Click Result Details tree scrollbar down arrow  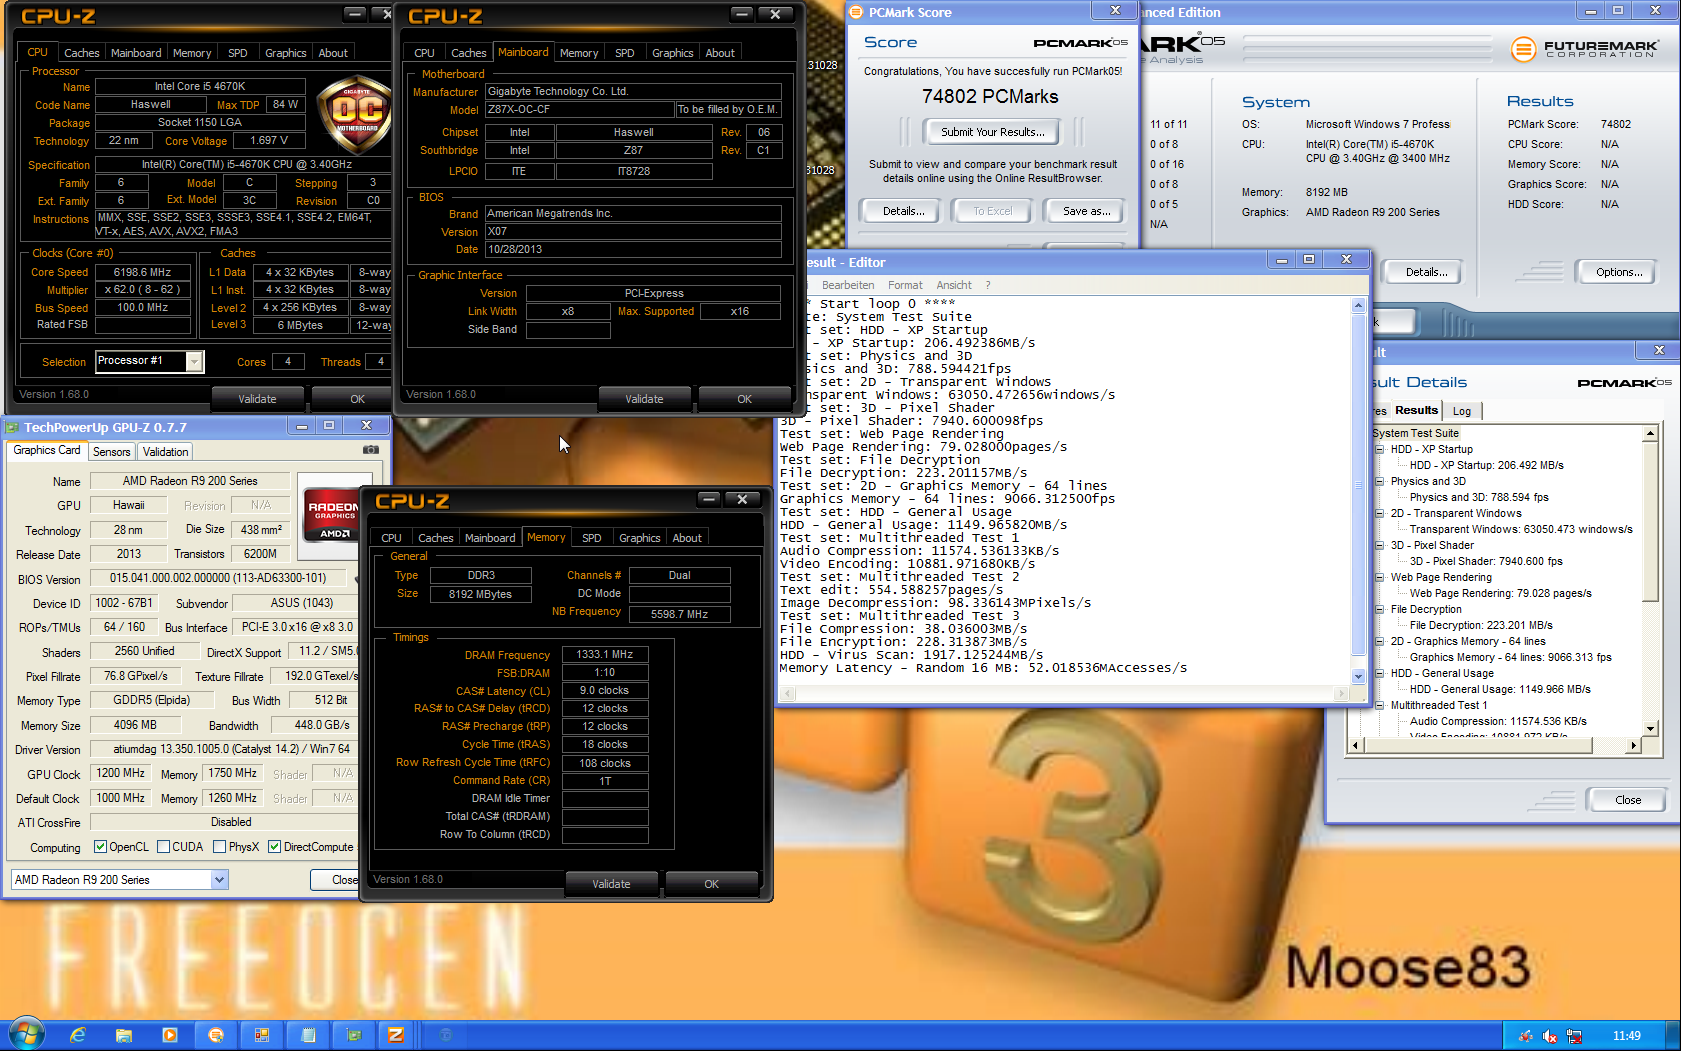click(x=1650, y=728)
